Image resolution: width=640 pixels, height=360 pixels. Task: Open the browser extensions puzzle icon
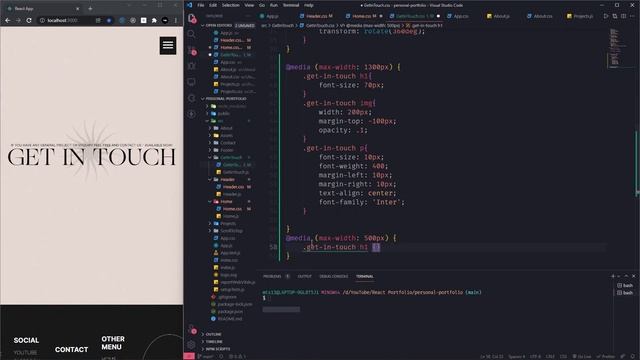pos(154,20)
